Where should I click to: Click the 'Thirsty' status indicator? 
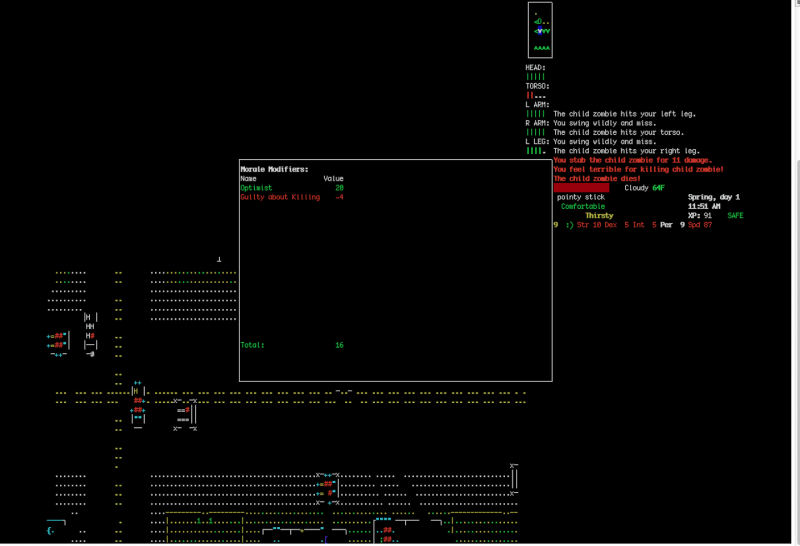(599, 216)
